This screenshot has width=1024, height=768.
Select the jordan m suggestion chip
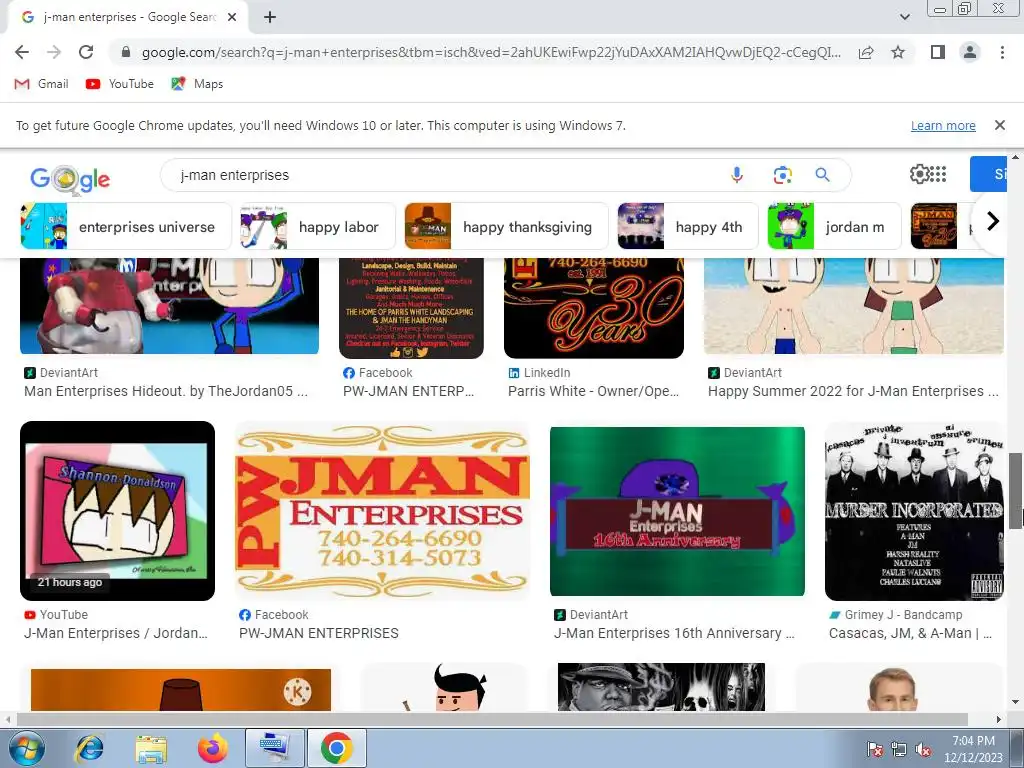[834, 227]
